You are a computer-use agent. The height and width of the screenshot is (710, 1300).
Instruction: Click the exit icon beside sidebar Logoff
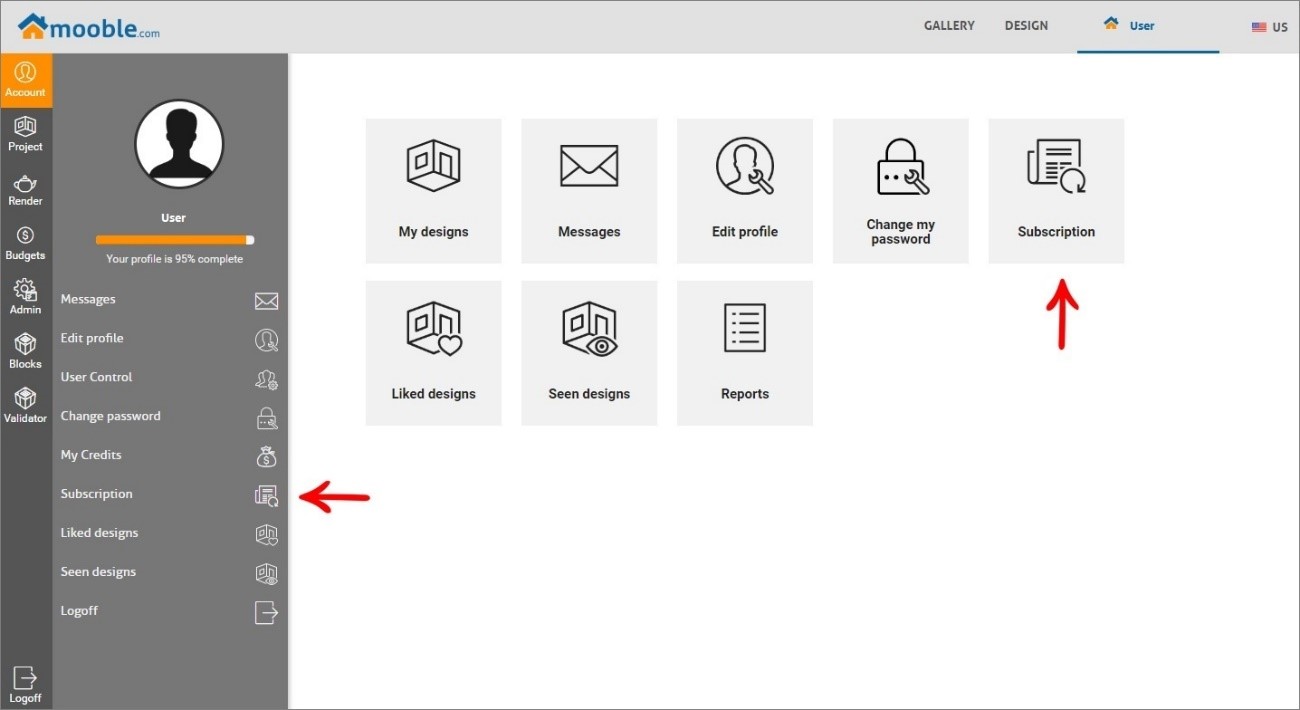pyautogui.click(x=266, y=612)
